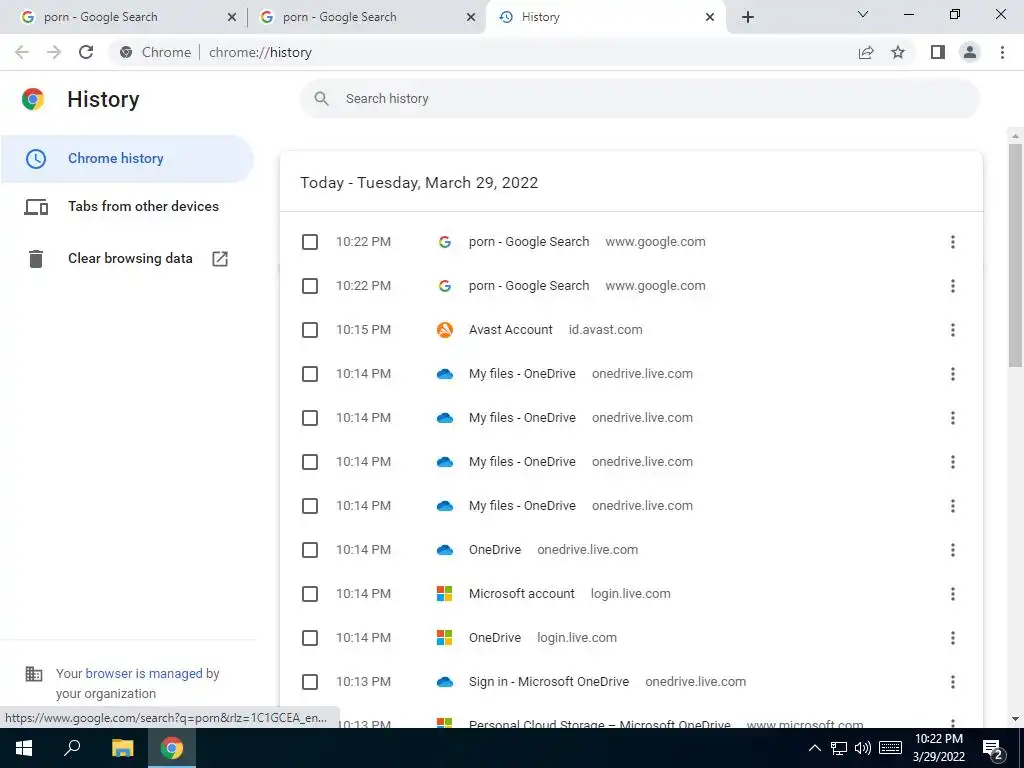Tick the first My files - OneDrive checkbox
Image resolution: width=1024 pixels, height=768 pixels.
tap(310, 374)
